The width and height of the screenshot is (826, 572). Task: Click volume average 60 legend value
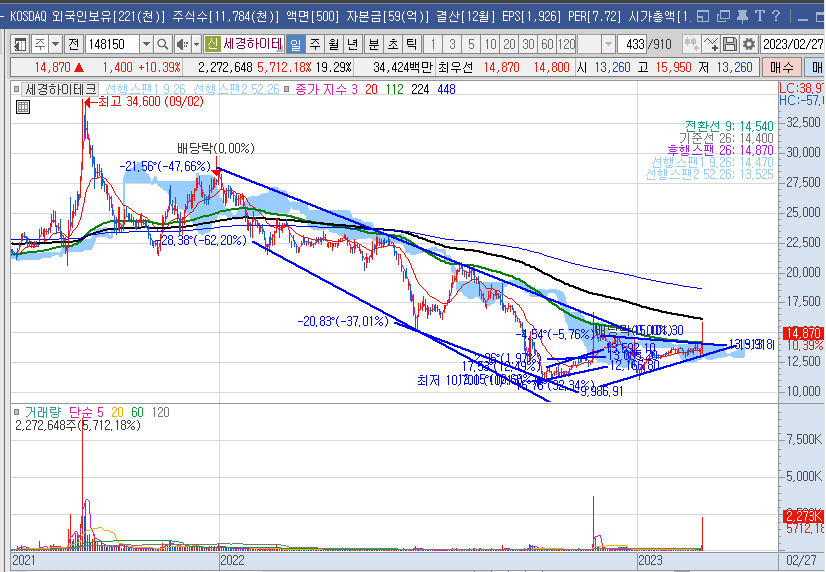137,412
